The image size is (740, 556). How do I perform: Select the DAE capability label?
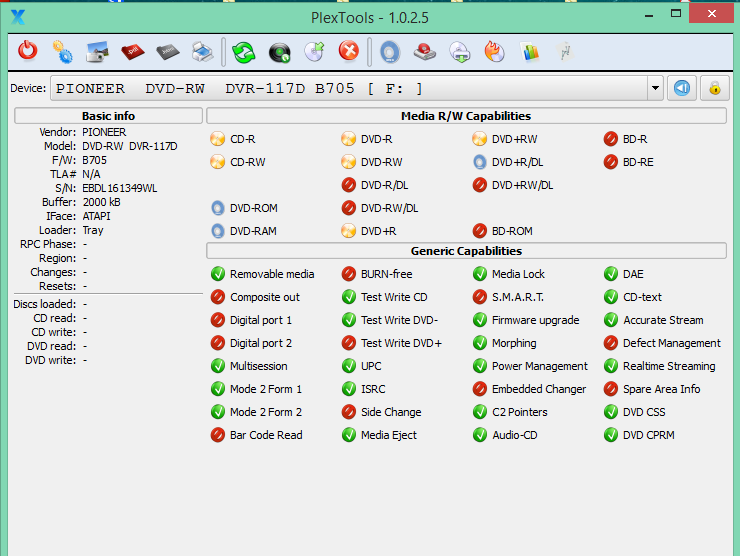point(633,274)
